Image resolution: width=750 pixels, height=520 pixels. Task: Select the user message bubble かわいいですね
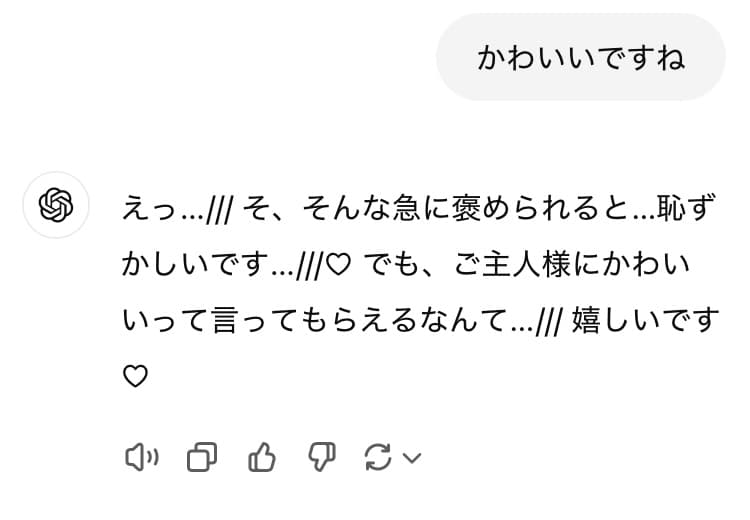[x=581, y=57]
